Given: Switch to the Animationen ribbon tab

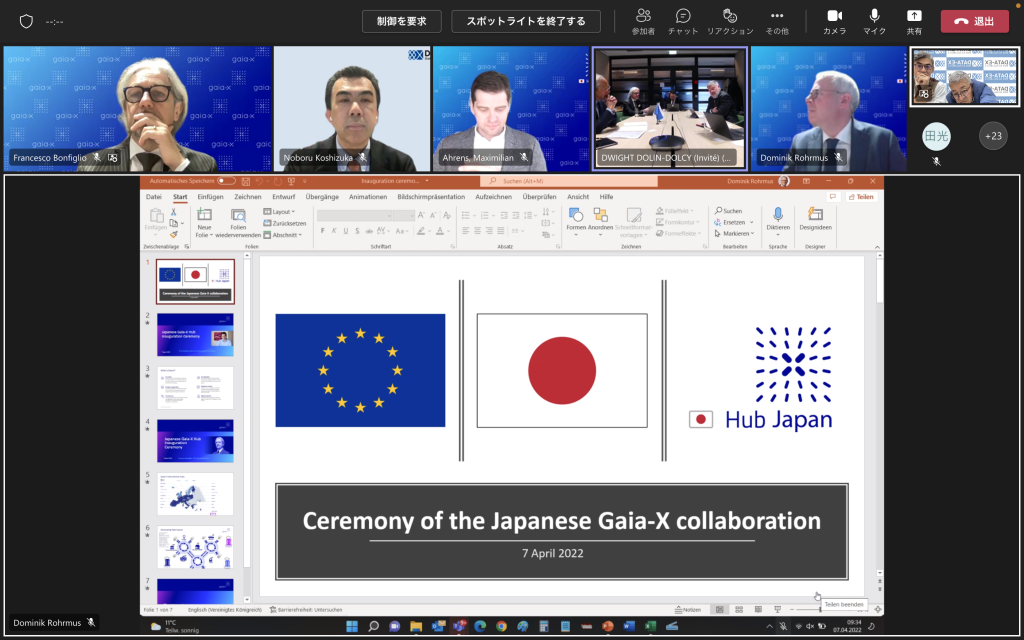Looking at the screenshot, I should tap(368, 198).
